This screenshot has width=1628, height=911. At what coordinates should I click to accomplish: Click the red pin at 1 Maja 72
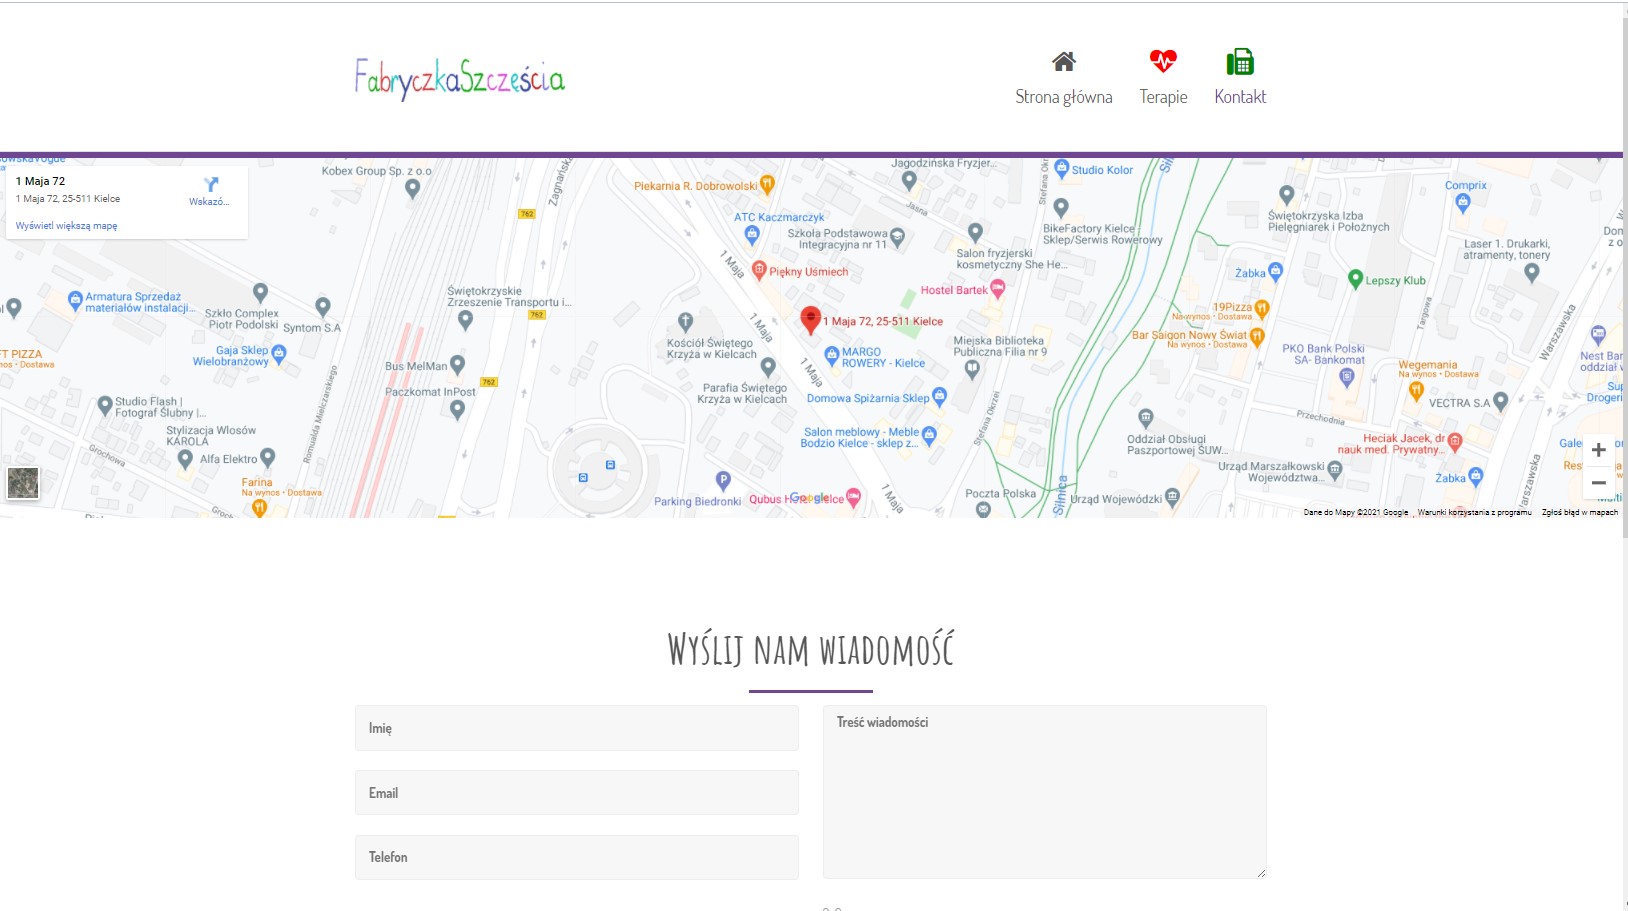coord(810,318)
